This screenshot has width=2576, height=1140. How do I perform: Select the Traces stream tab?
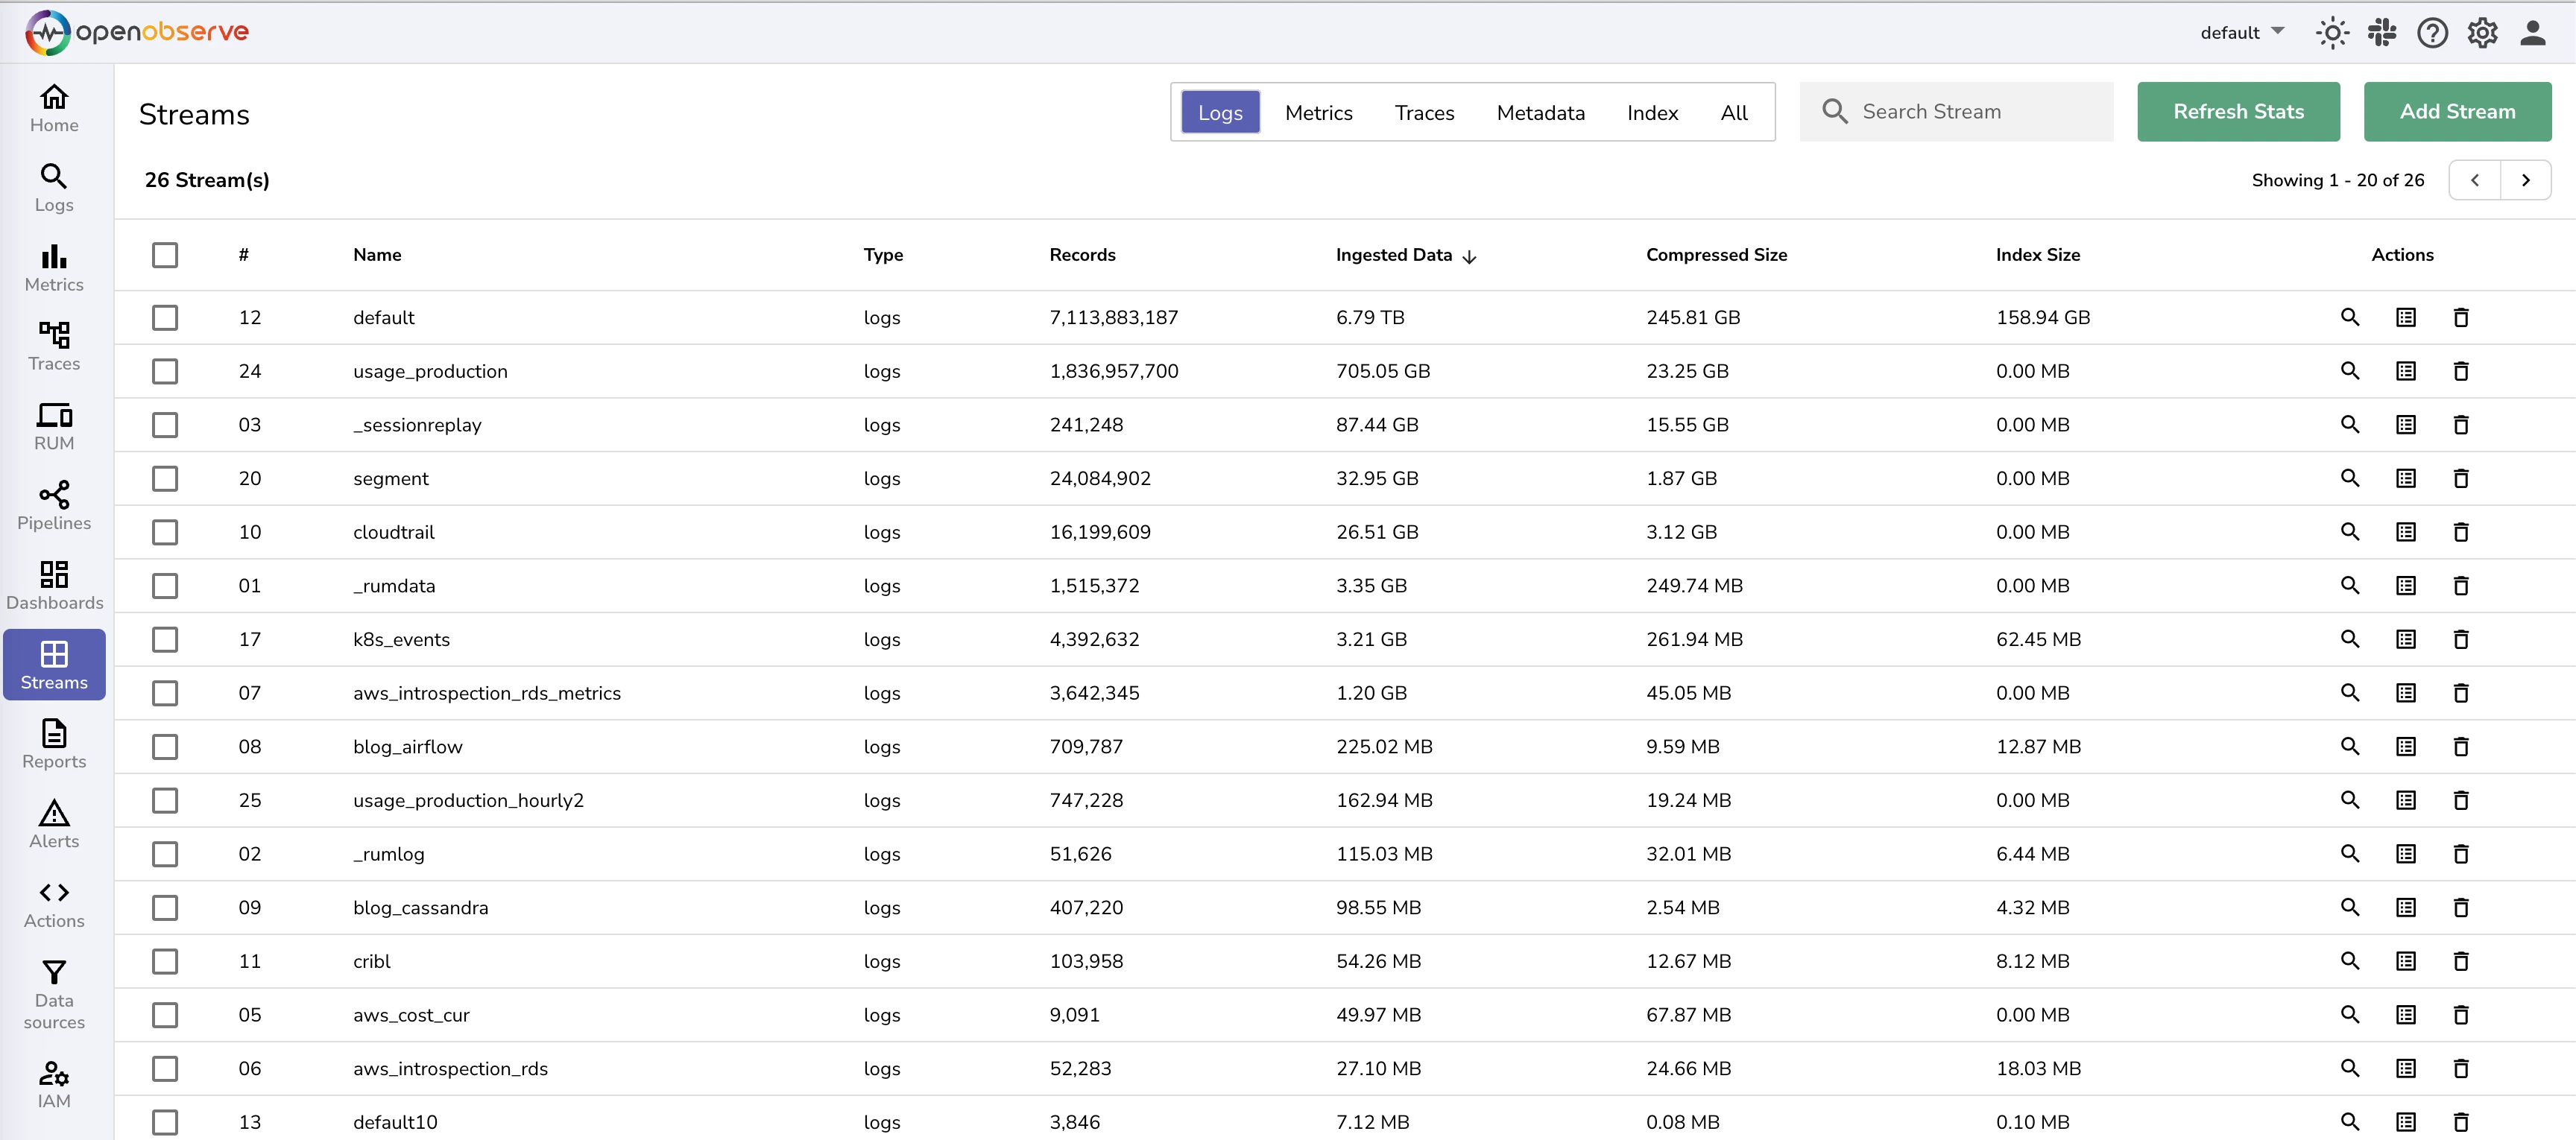click(x=1423, y=112)
